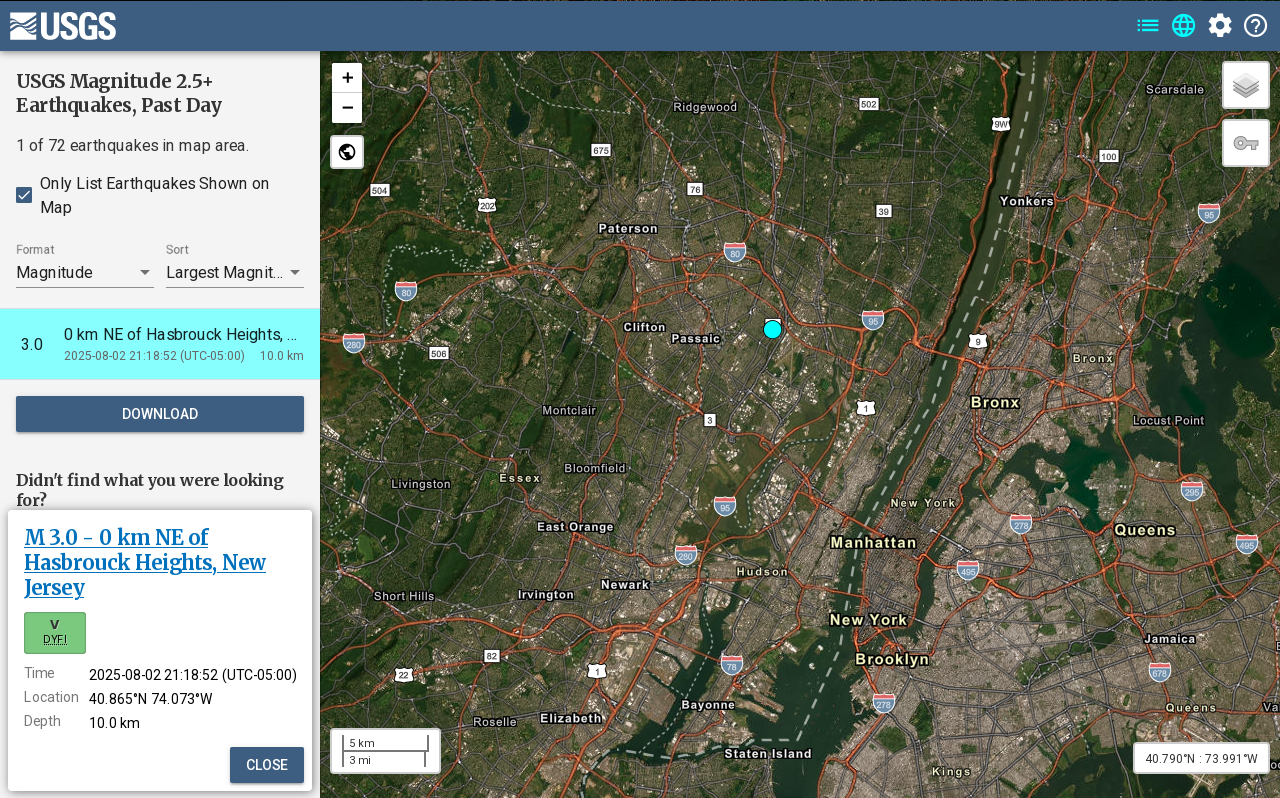Screen dimensions: 1280x798
Task: Open the help question mark icon
Action: [1256, 26]
